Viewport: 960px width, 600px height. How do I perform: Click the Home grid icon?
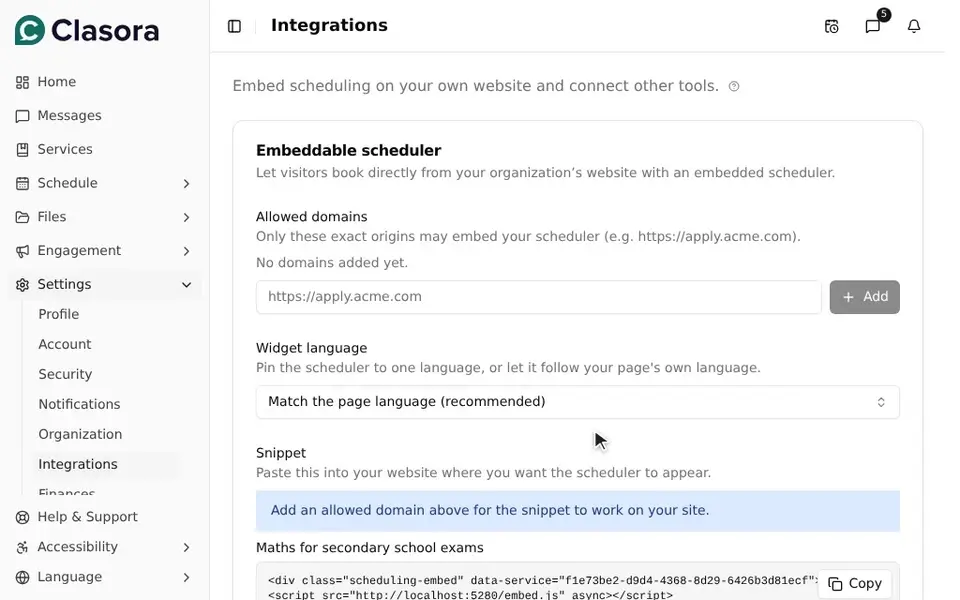(x=23, y=83)
